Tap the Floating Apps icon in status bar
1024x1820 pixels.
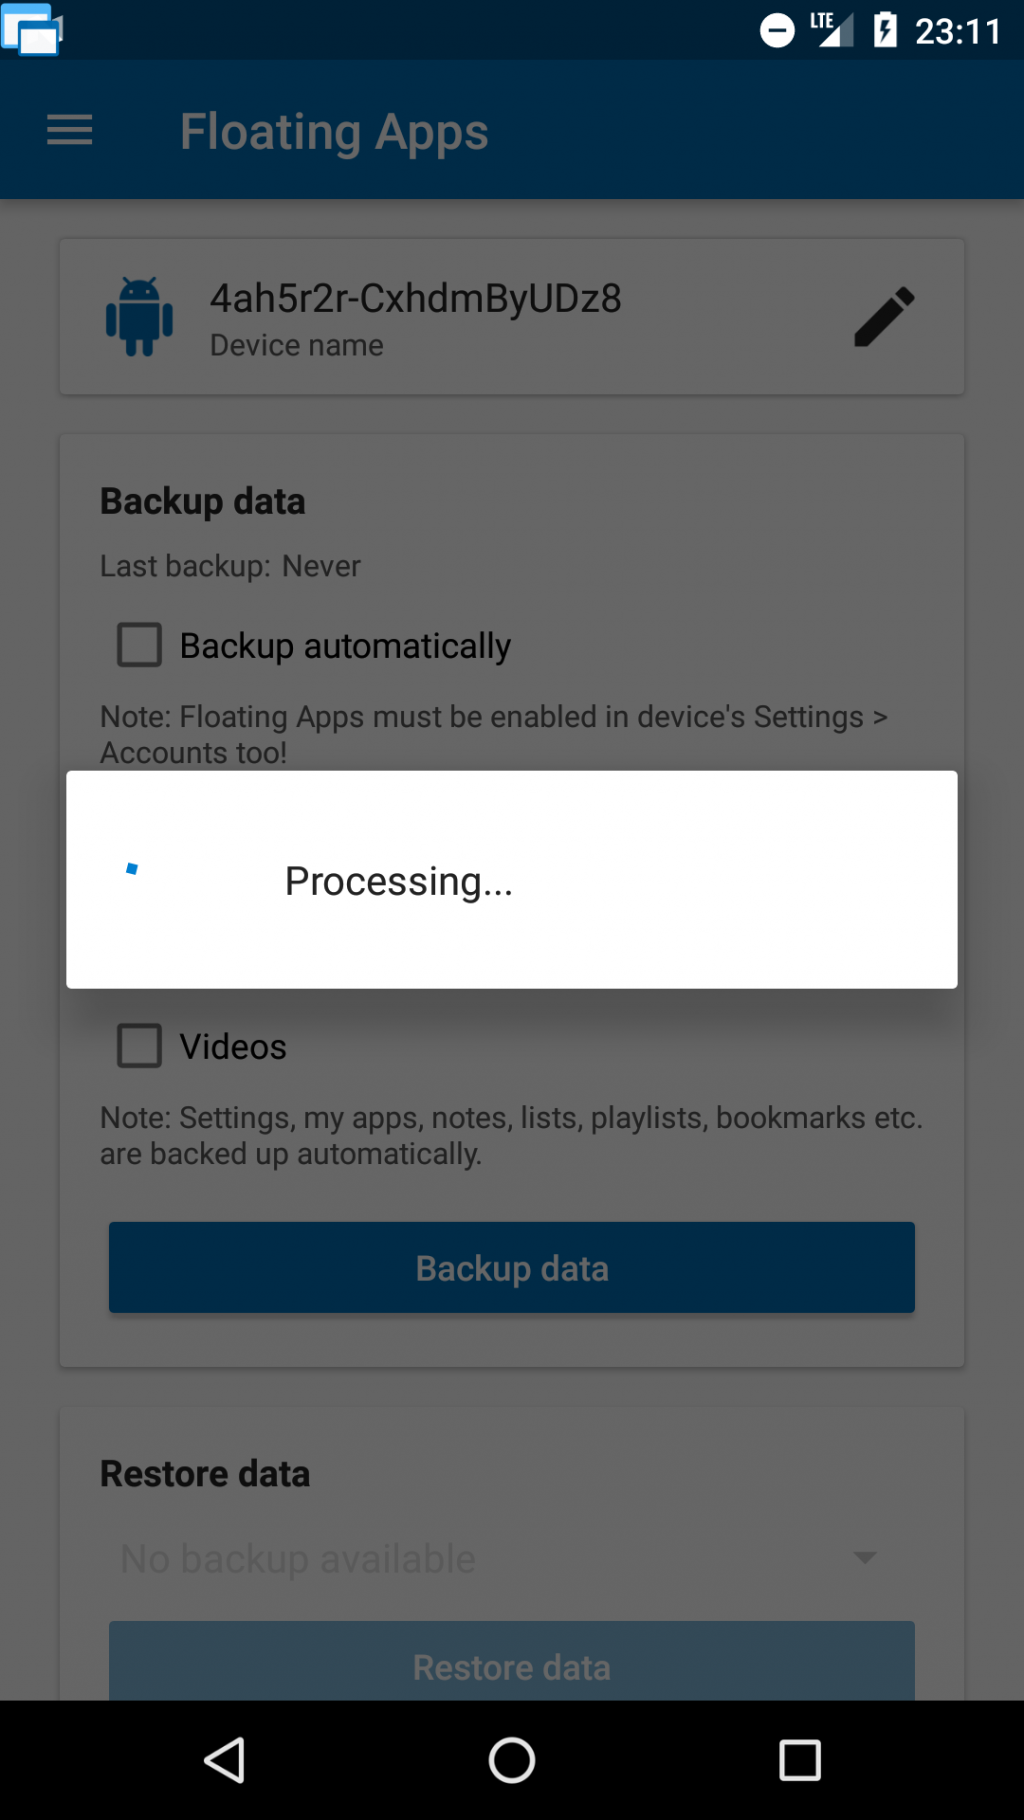[x=33, y=30]
